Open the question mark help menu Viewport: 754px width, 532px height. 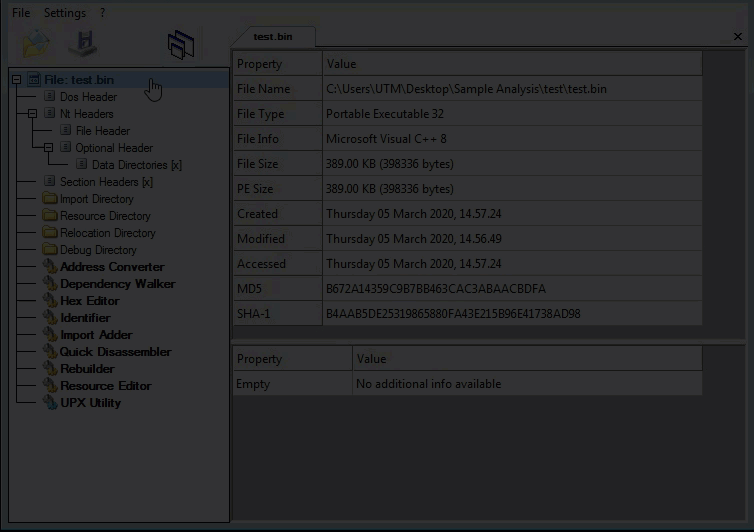[102, 13]
